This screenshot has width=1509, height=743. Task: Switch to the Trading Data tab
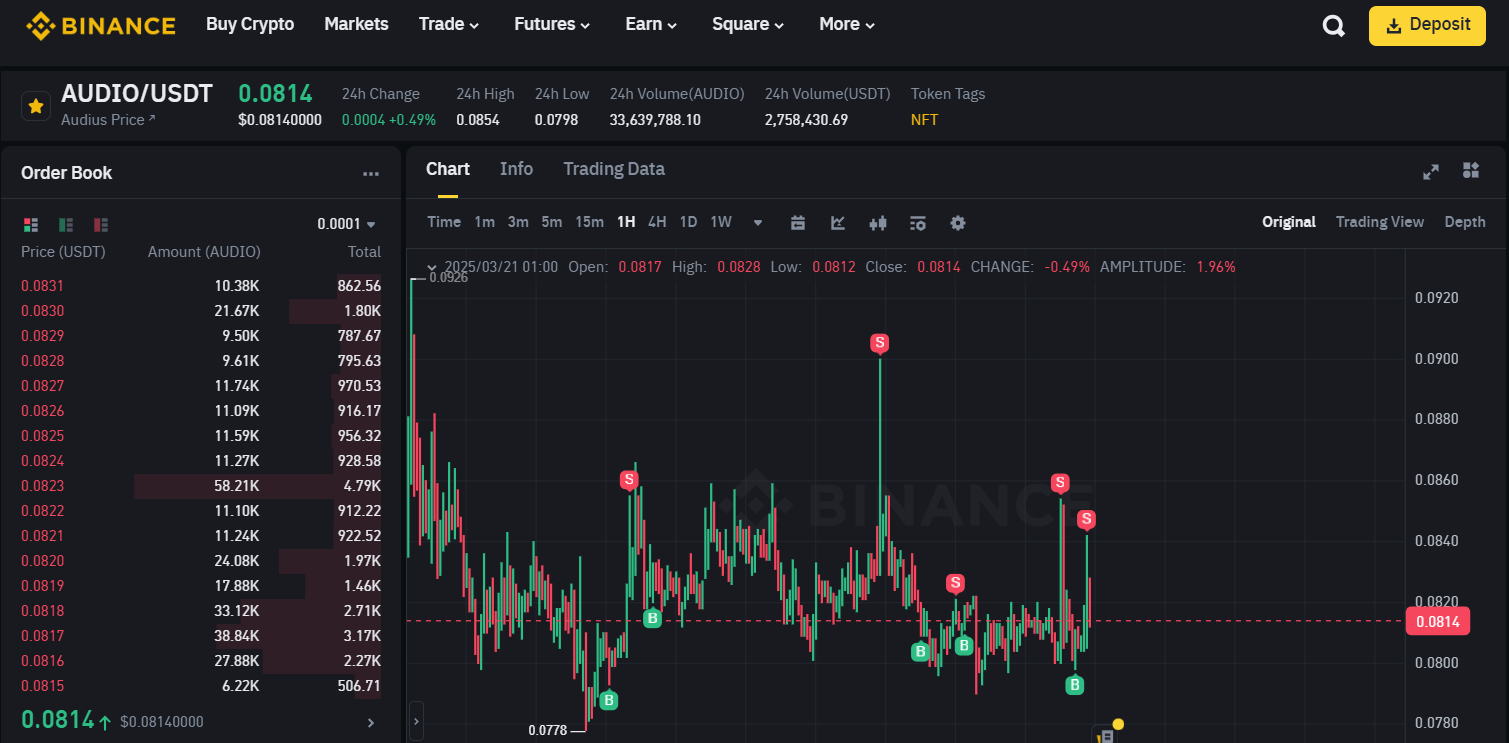tap(613, 168)
